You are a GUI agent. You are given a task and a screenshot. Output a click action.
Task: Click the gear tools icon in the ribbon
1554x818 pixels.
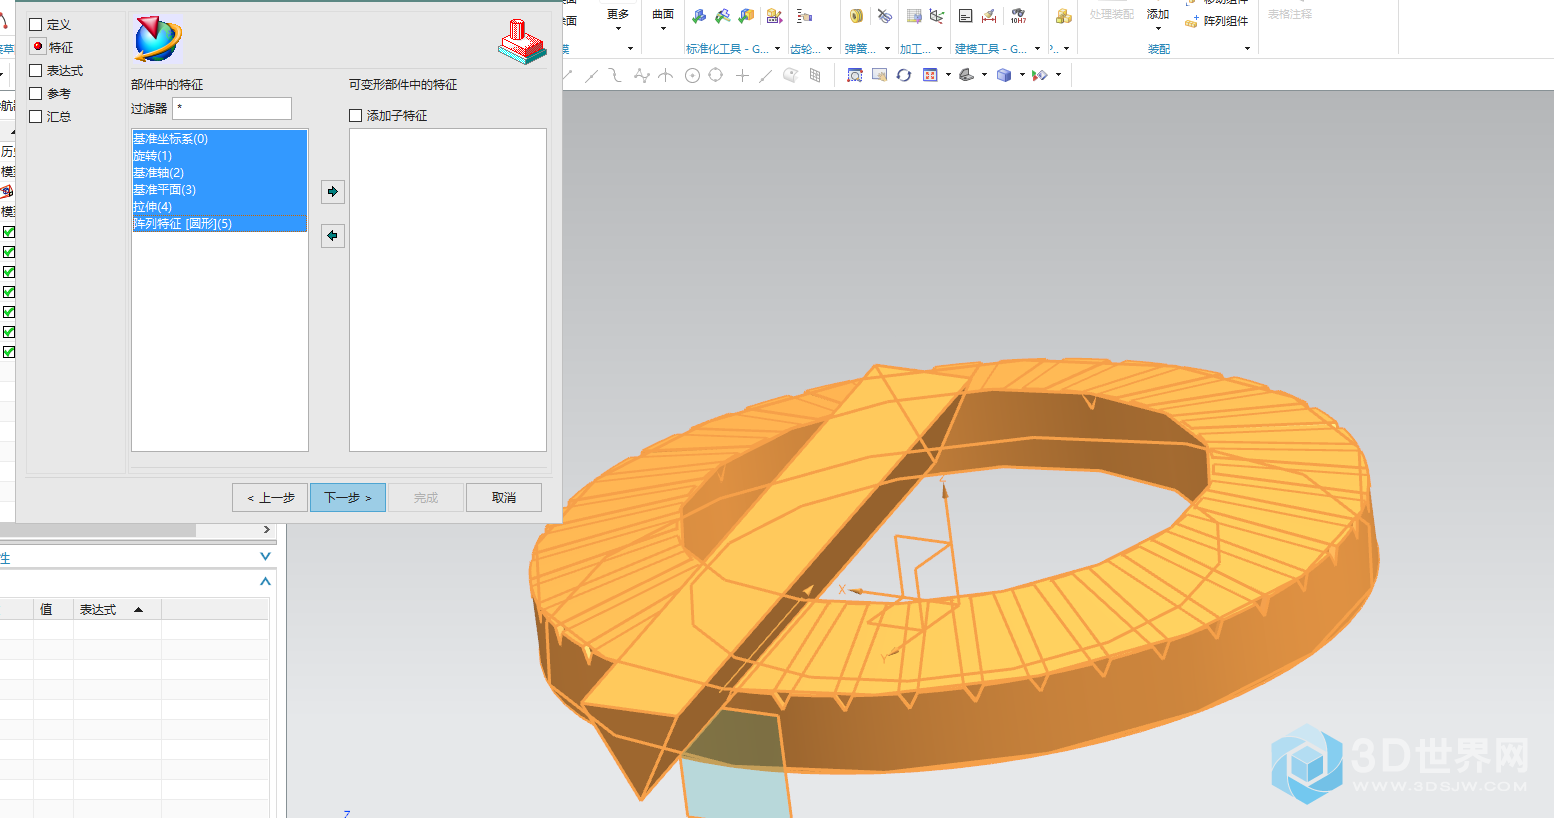pyautogui.click(x=805, y=16)
